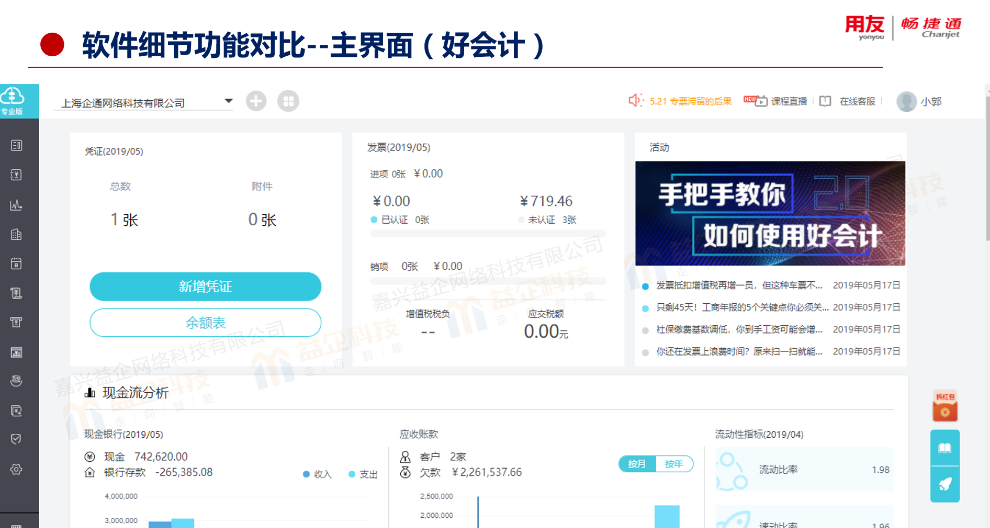This screenshot has height=528, width=990.
Task: Click the 客户 person icon
Action: tap(405, 457)
